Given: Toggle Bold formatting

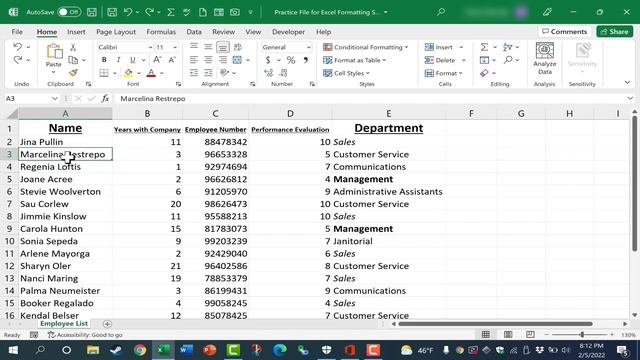Looking at the screenshot, I should 104,60.
